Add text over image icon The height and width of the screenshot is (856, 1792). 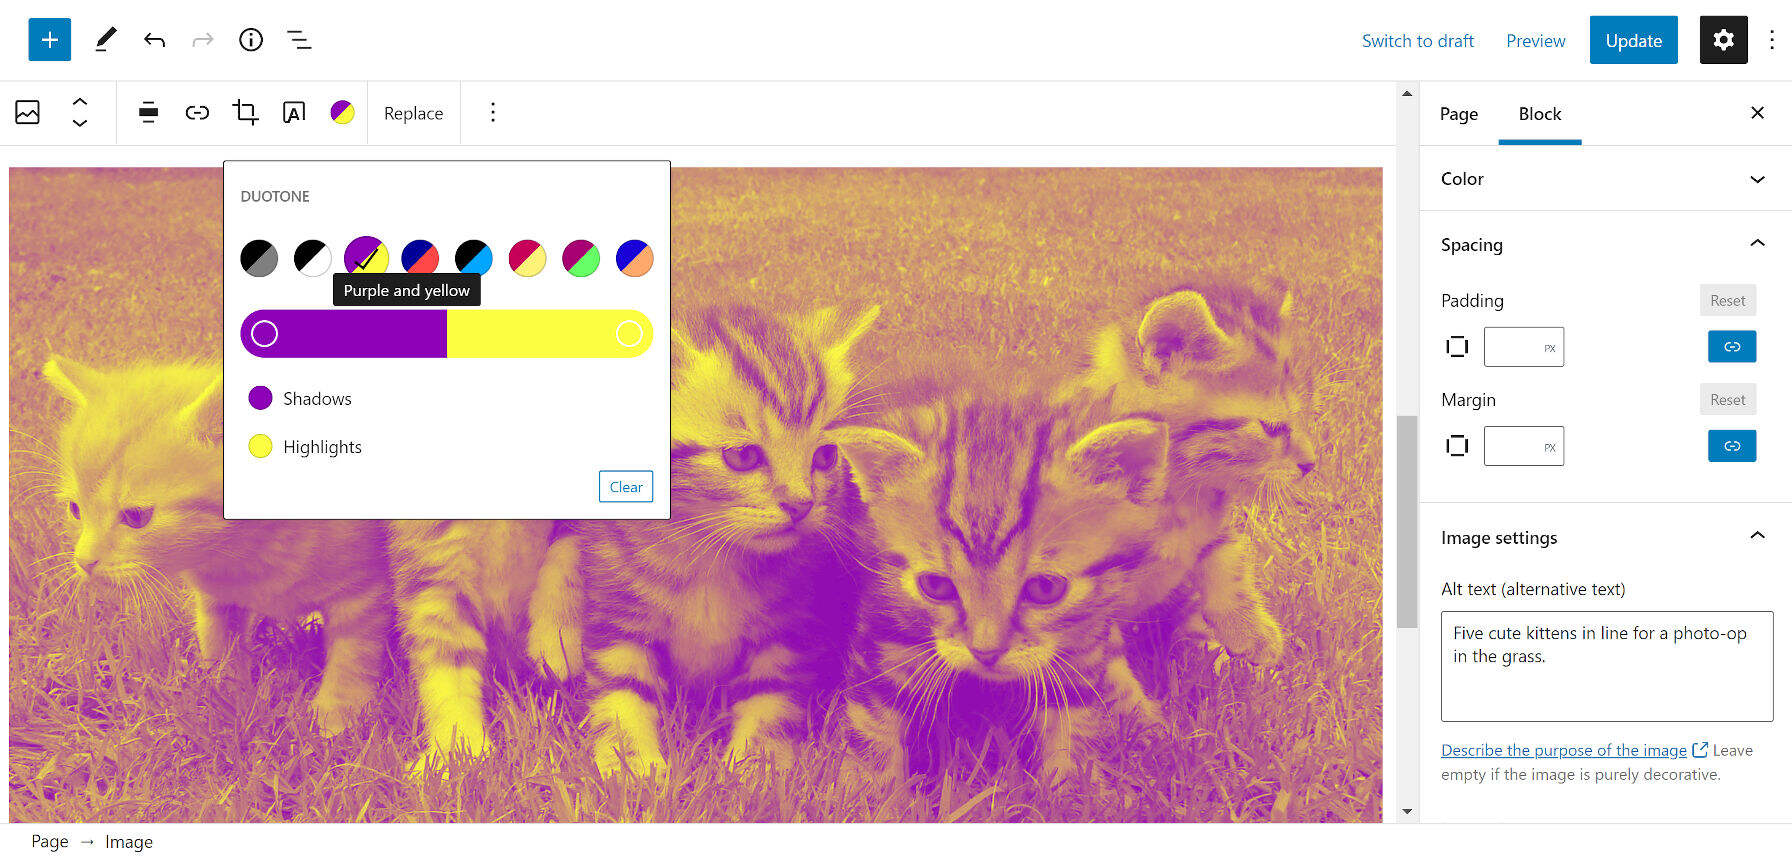tap(294, 112)
